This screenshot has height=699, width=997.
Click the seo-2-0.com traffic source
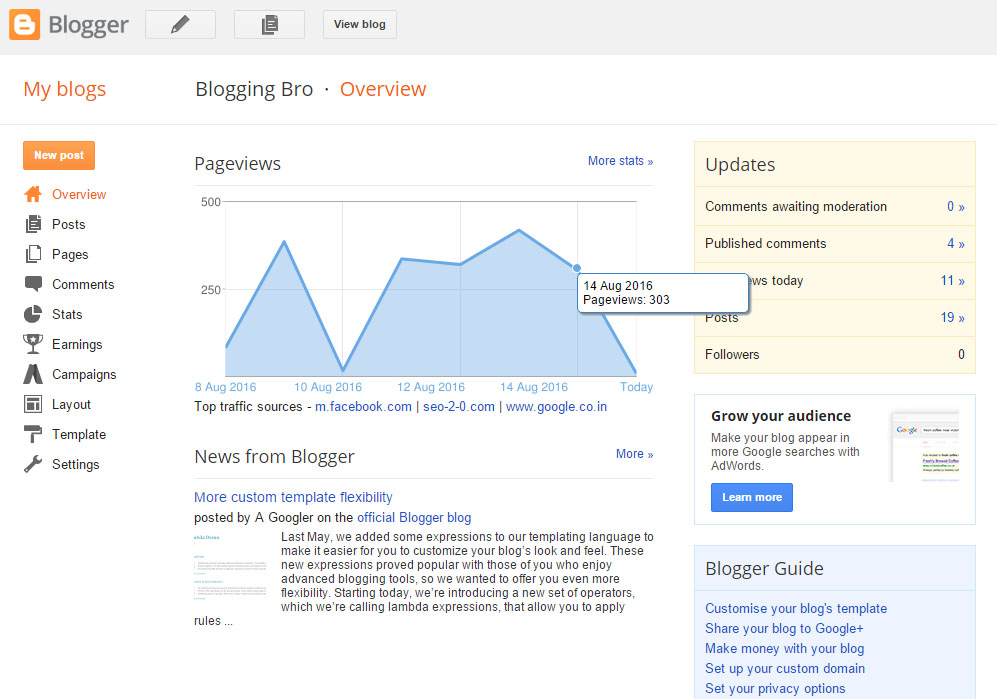(x=458, y=406)
